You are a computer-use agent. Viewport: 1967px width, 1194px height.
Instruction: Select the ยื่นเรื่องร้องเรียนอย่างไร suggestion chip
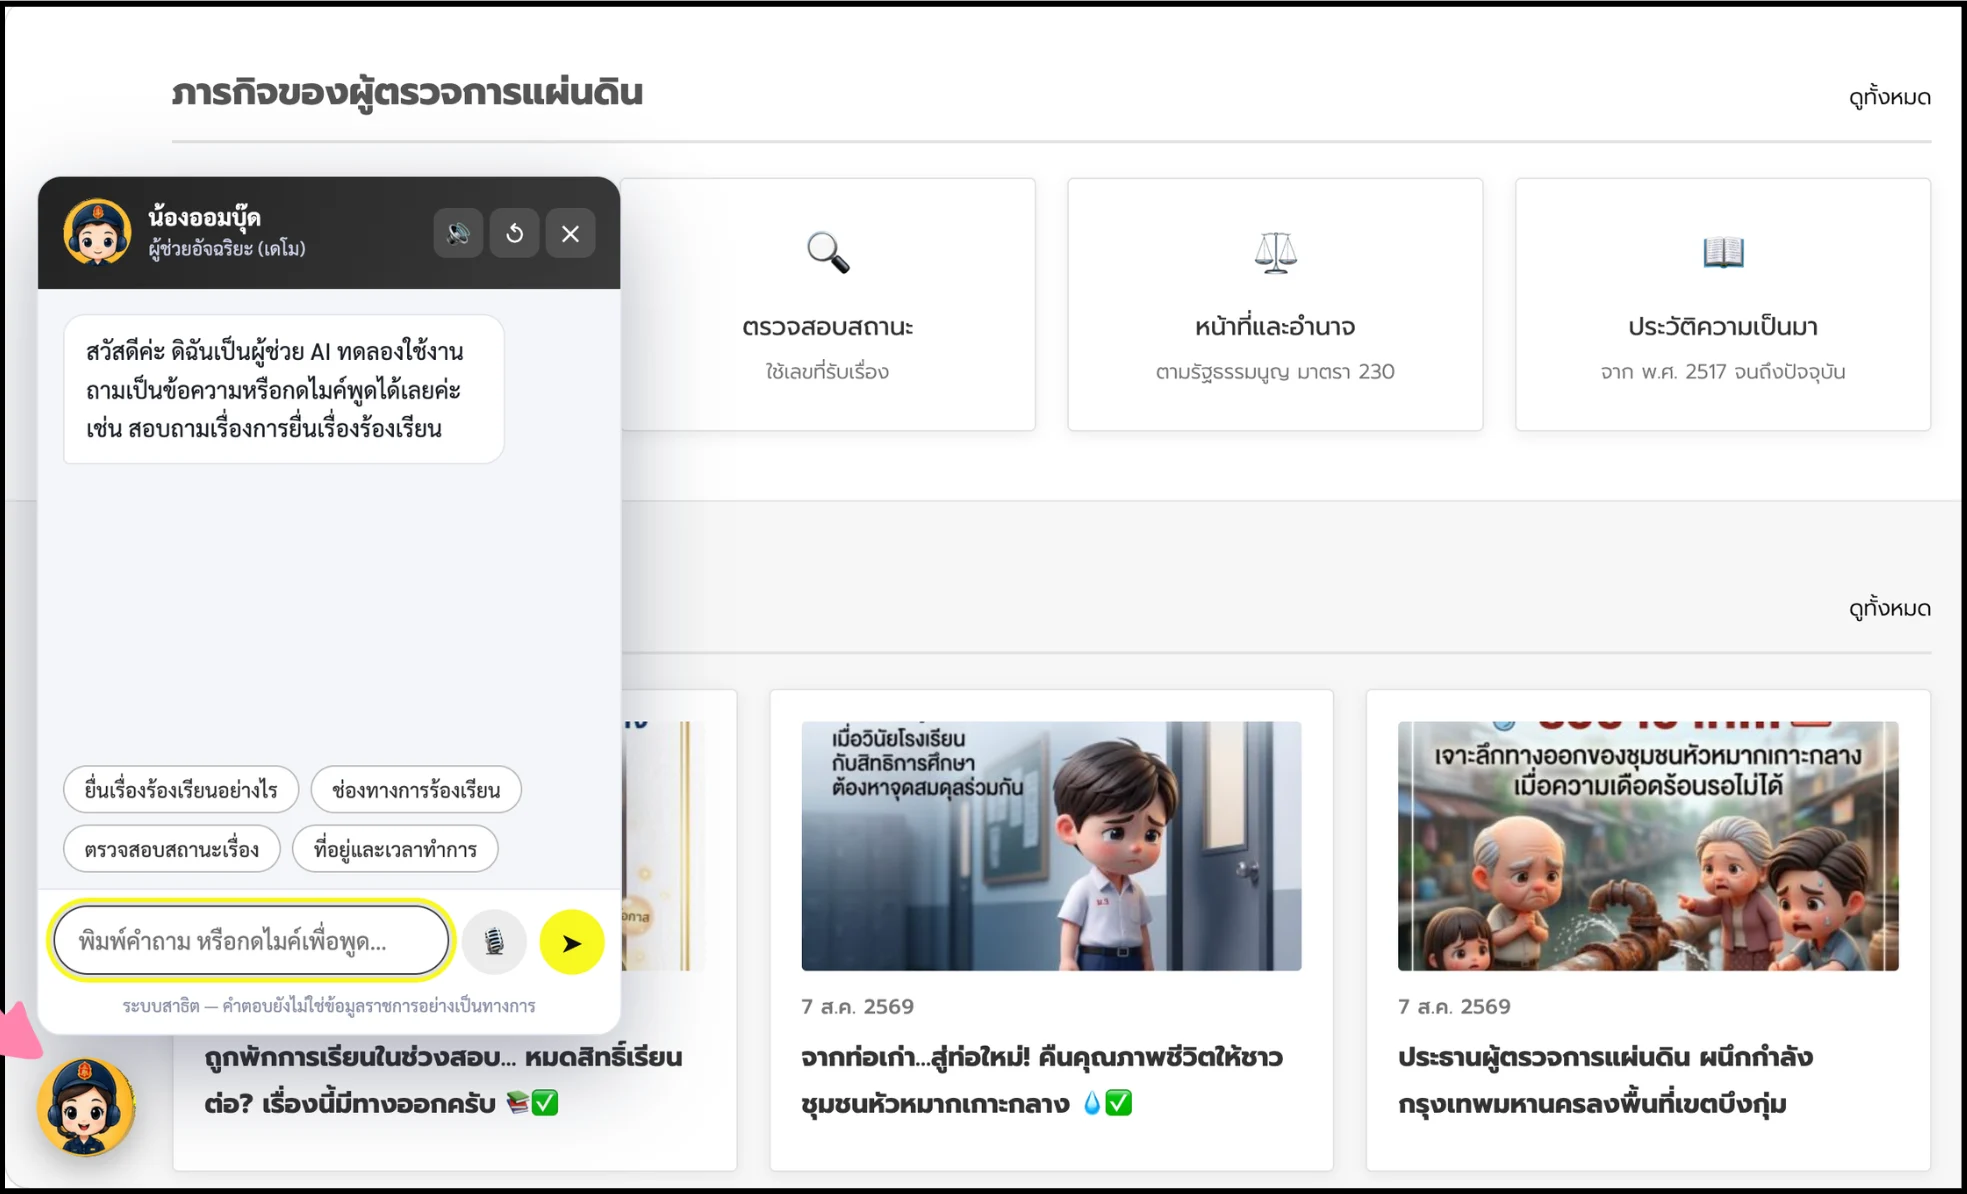click(x=181, y=790)
